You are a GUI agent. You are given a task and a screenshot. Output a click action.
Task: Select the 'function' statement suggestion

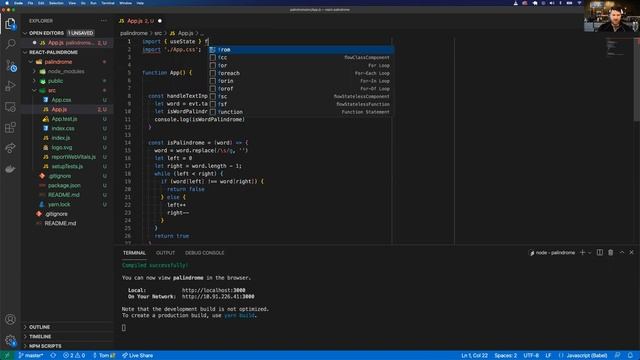point(301,112)
